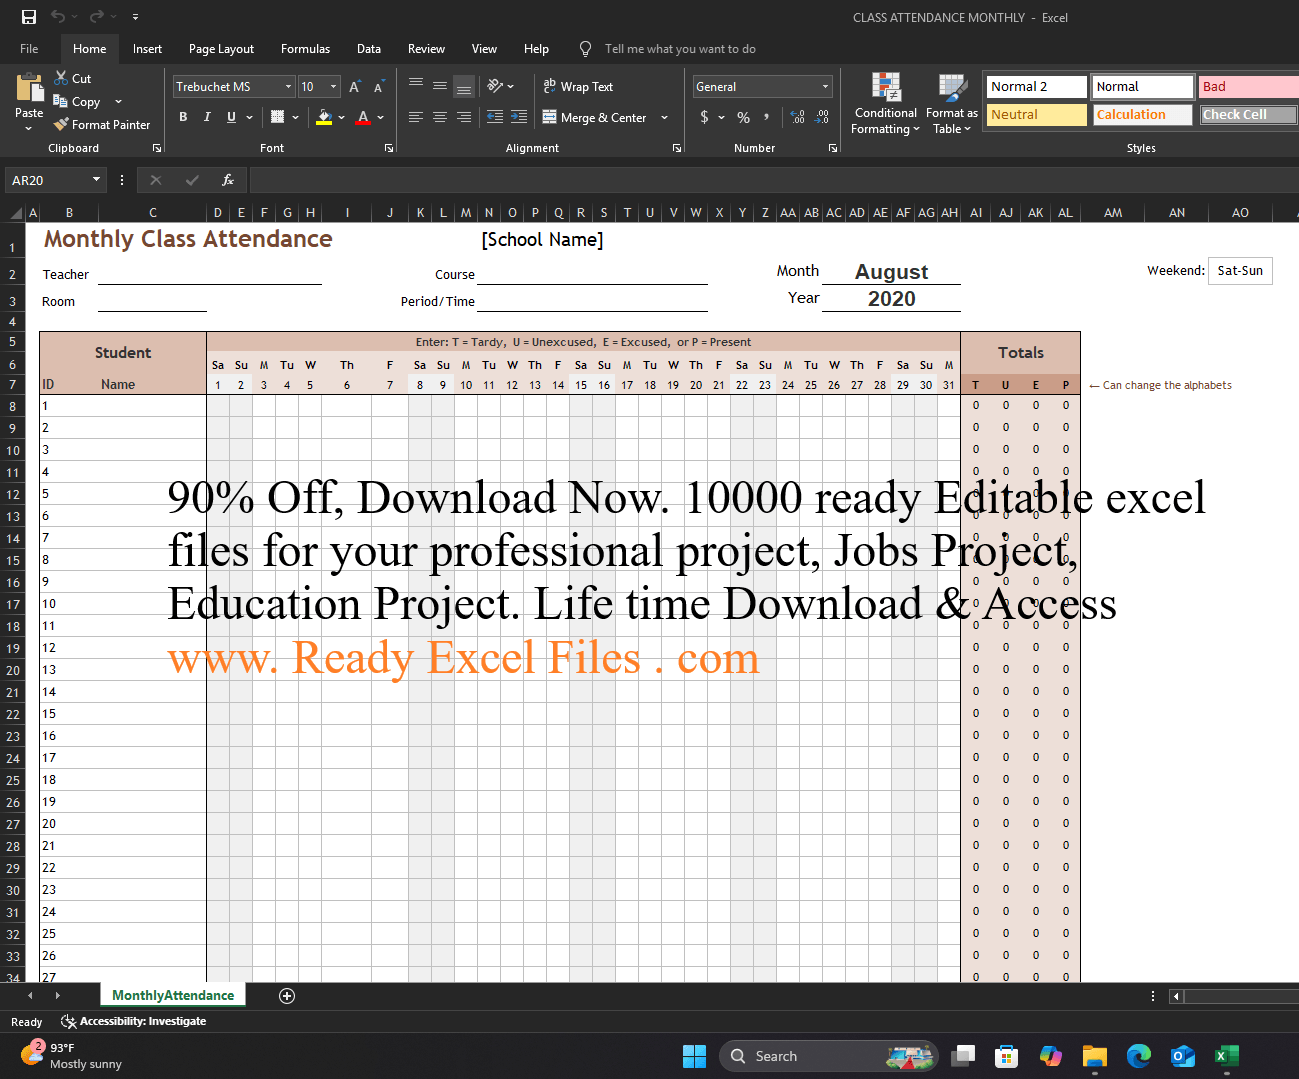
Task: Open the File tab
Action: click(x=29, y=48)
